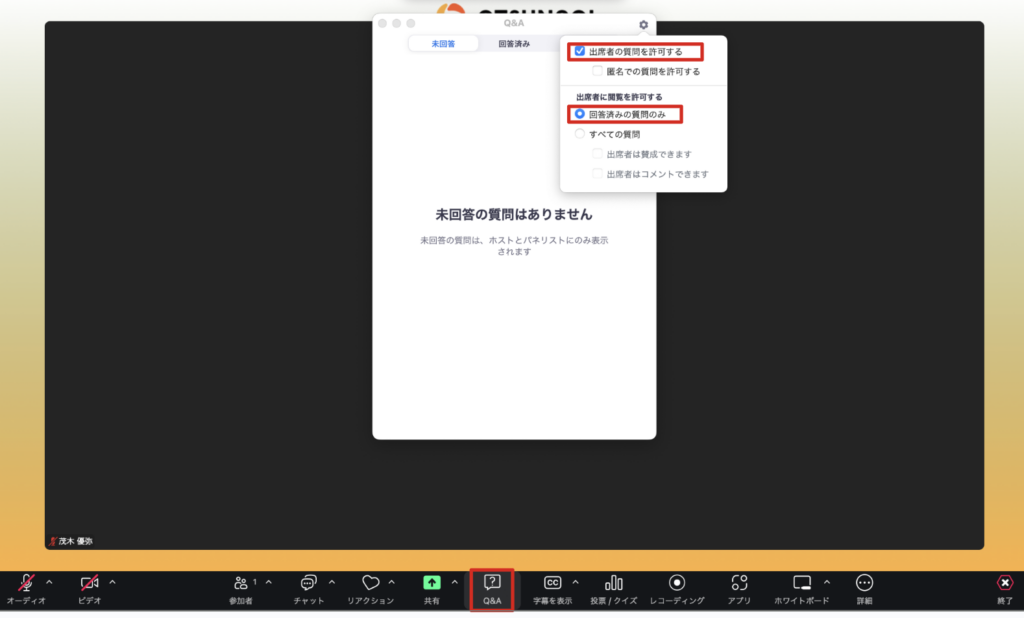Image resolution: width=1024 pixels, height=618 pixels.
Task: Start screen sharing with 共有
Action: pyautogui.click(x=431, y=584)
